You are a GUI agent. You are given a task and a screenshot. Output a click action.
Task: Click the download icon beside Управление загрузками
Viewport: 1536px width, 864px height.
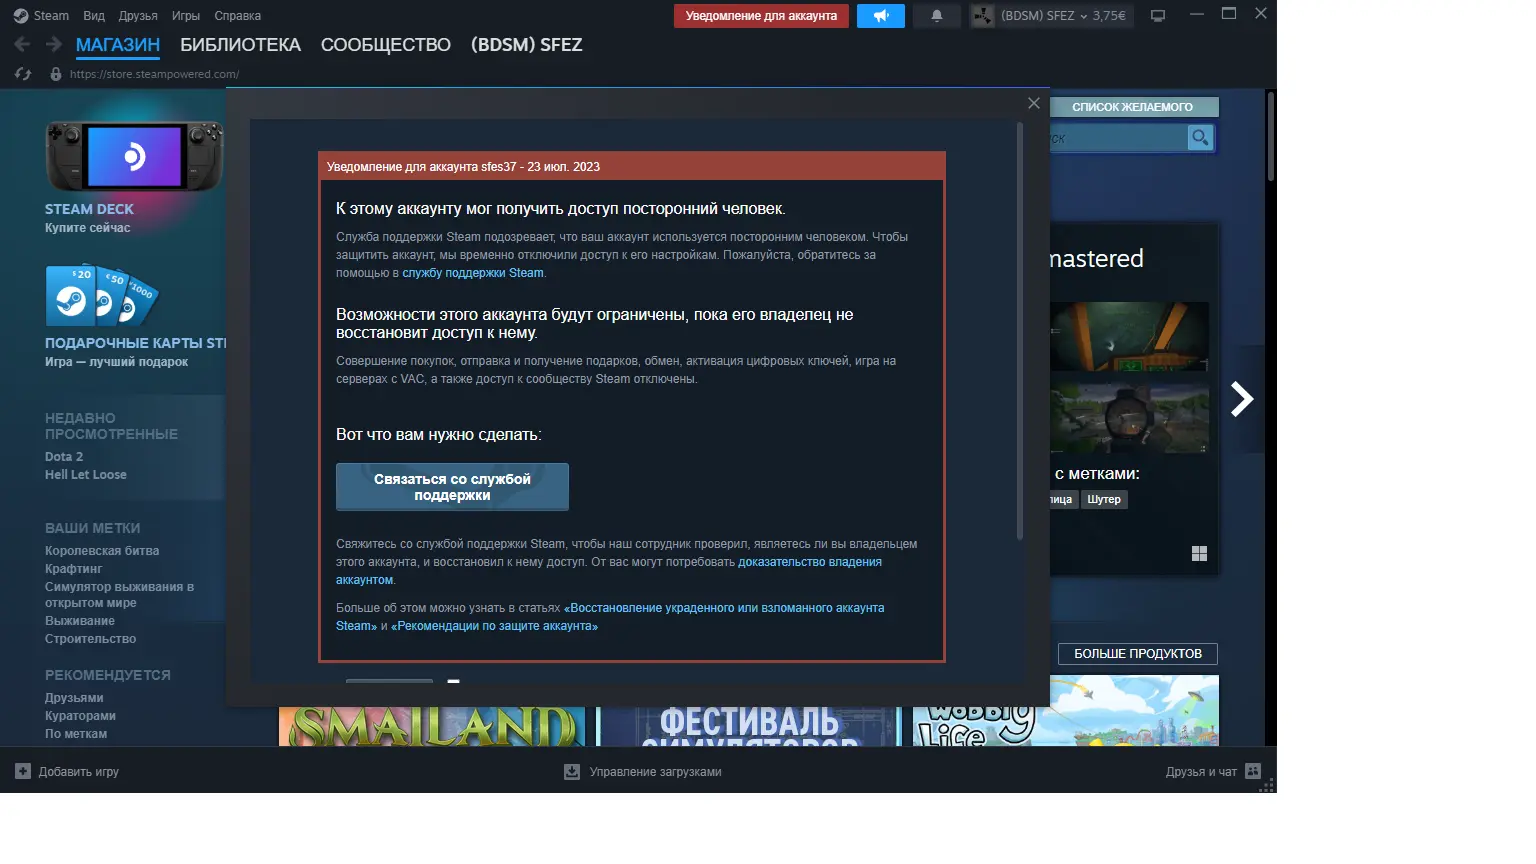572,771
